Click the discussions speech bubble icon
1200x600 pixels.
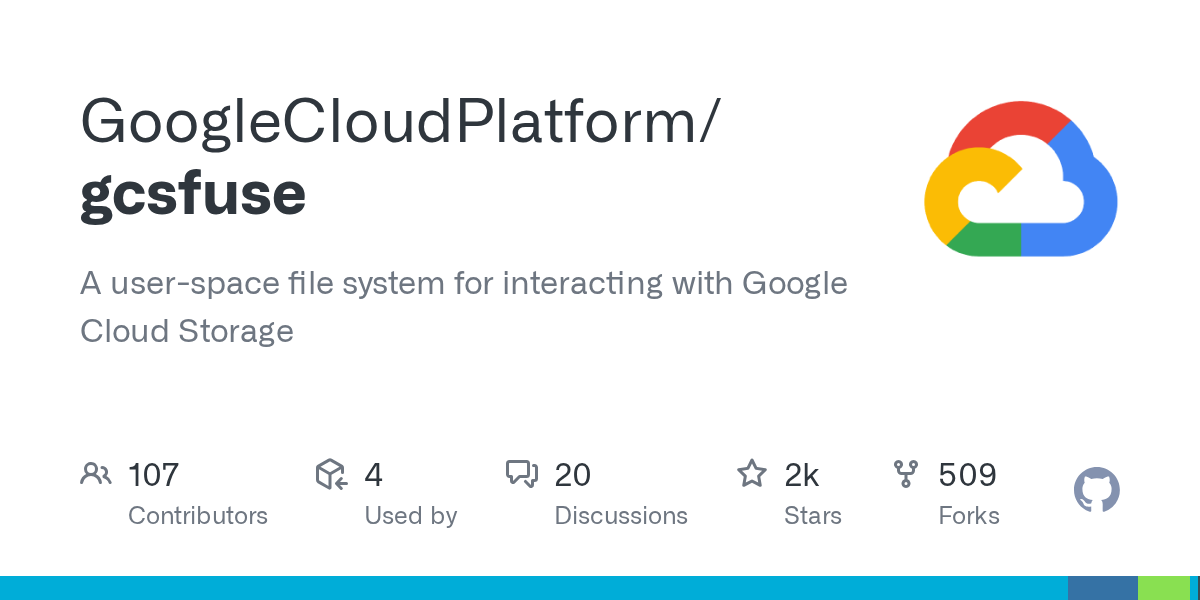(522, 474)
